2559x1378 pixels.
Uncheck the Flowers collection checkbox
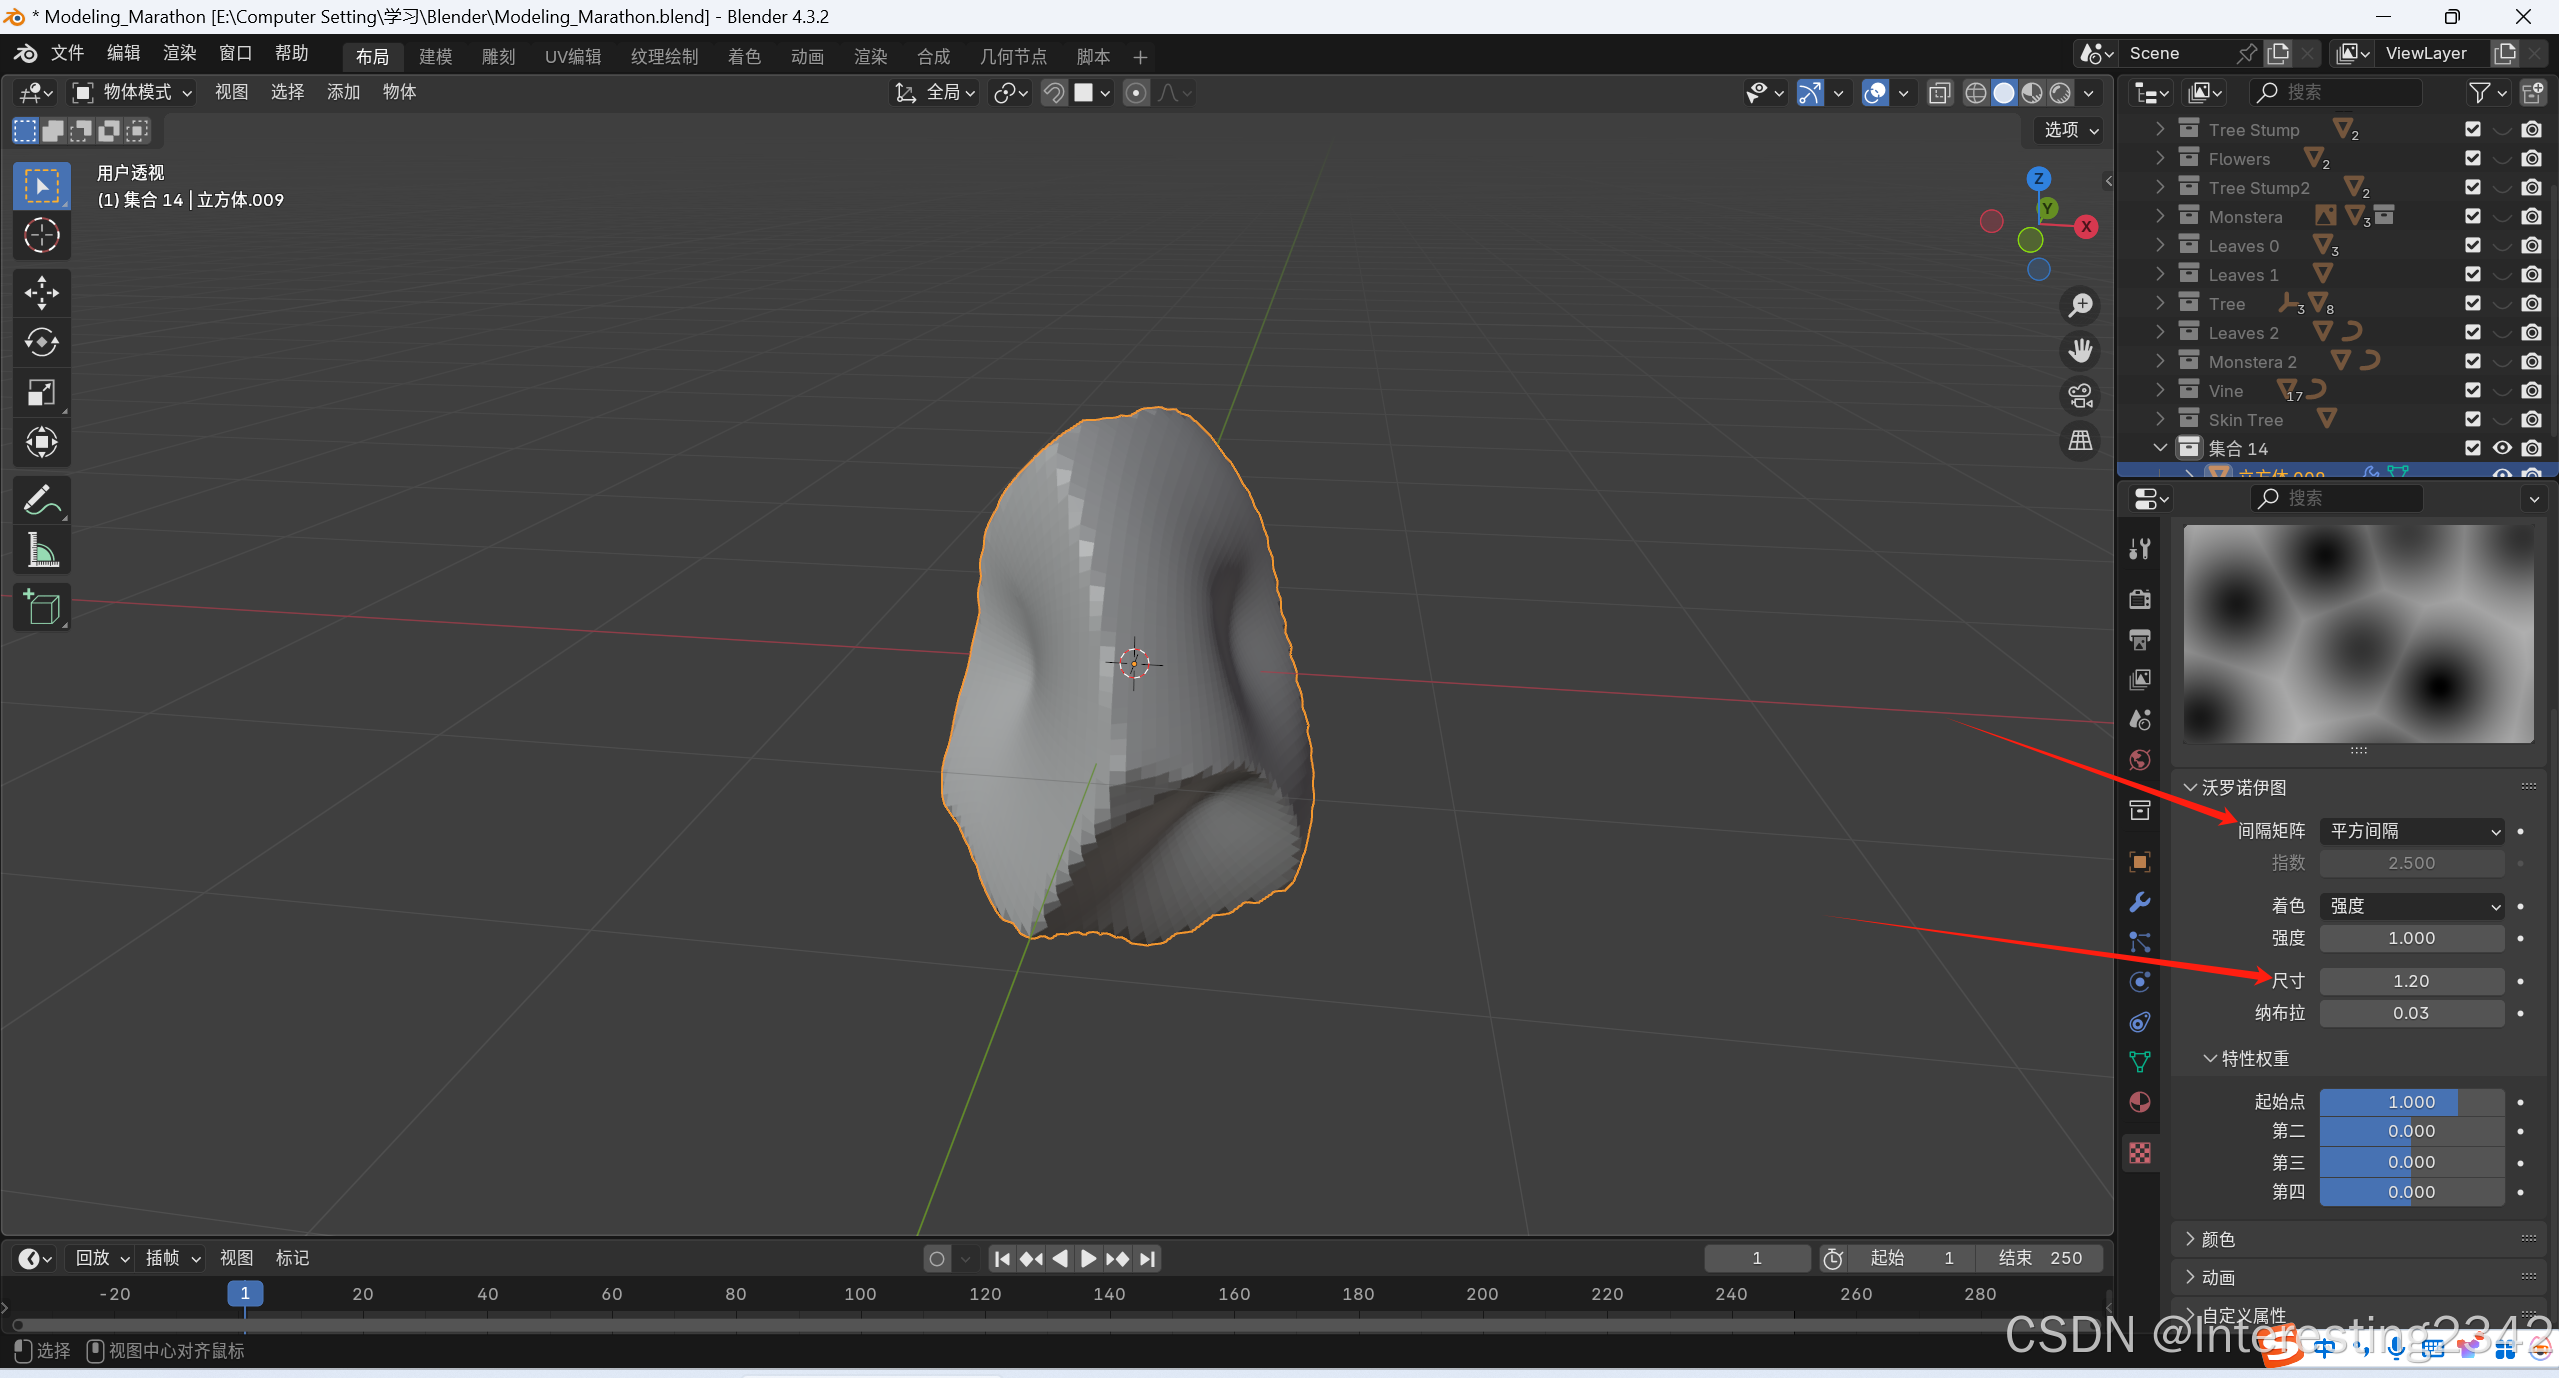click(x=2472, y=159)
